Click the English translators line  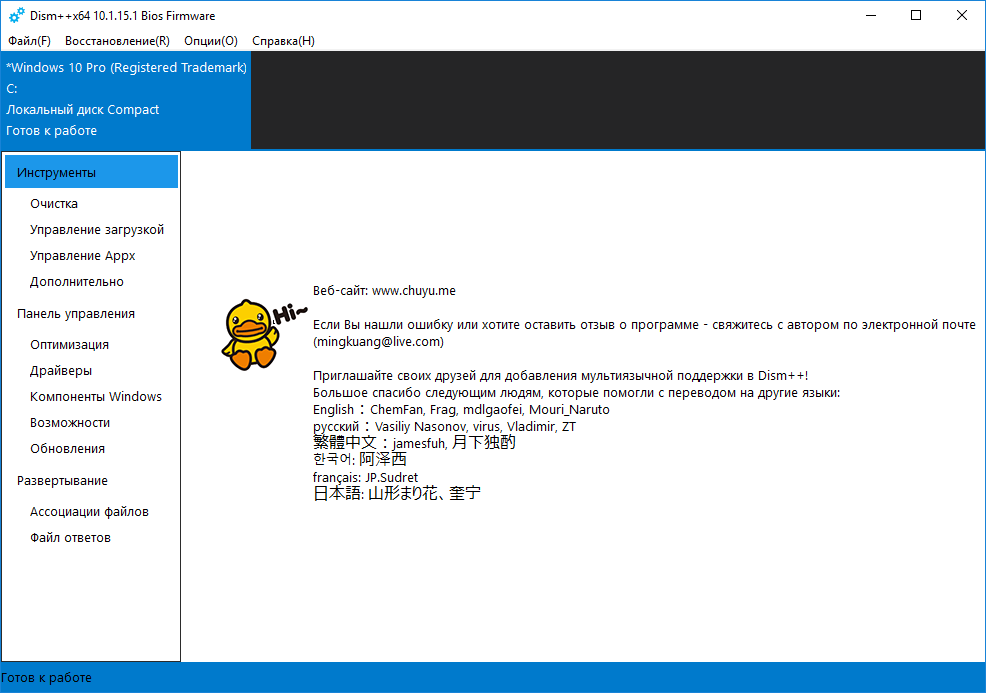[x=461, y=409]
